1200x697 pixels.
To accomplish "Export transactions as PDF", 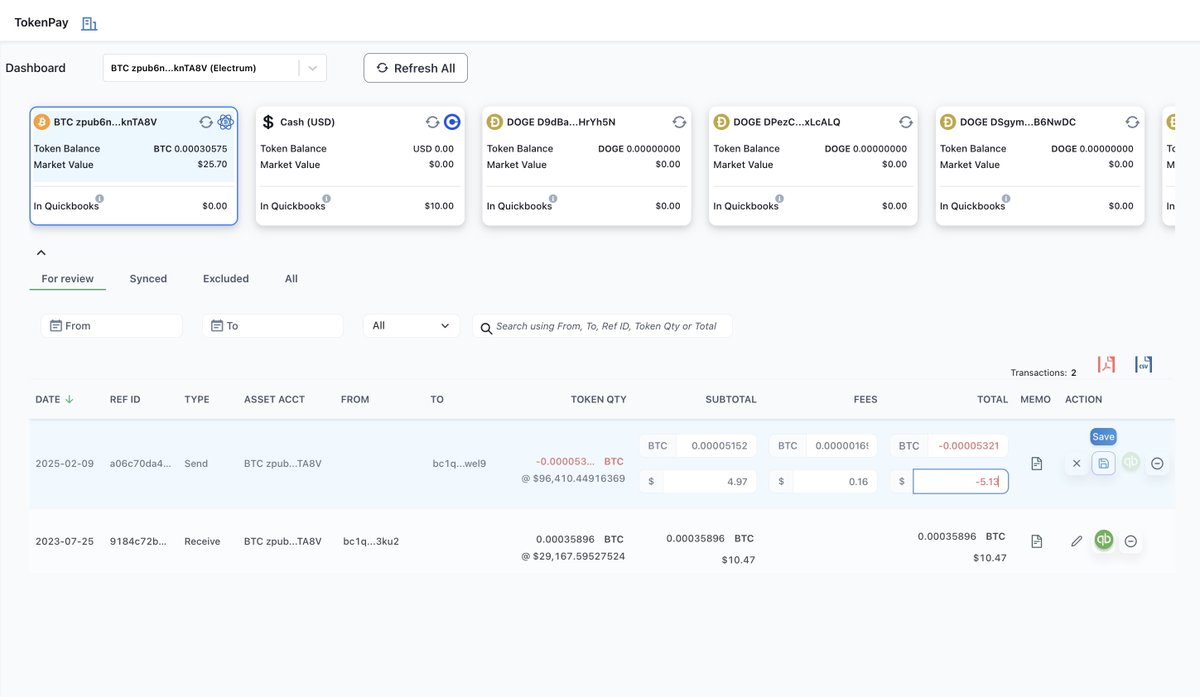I will click(x=1106, y=364).
